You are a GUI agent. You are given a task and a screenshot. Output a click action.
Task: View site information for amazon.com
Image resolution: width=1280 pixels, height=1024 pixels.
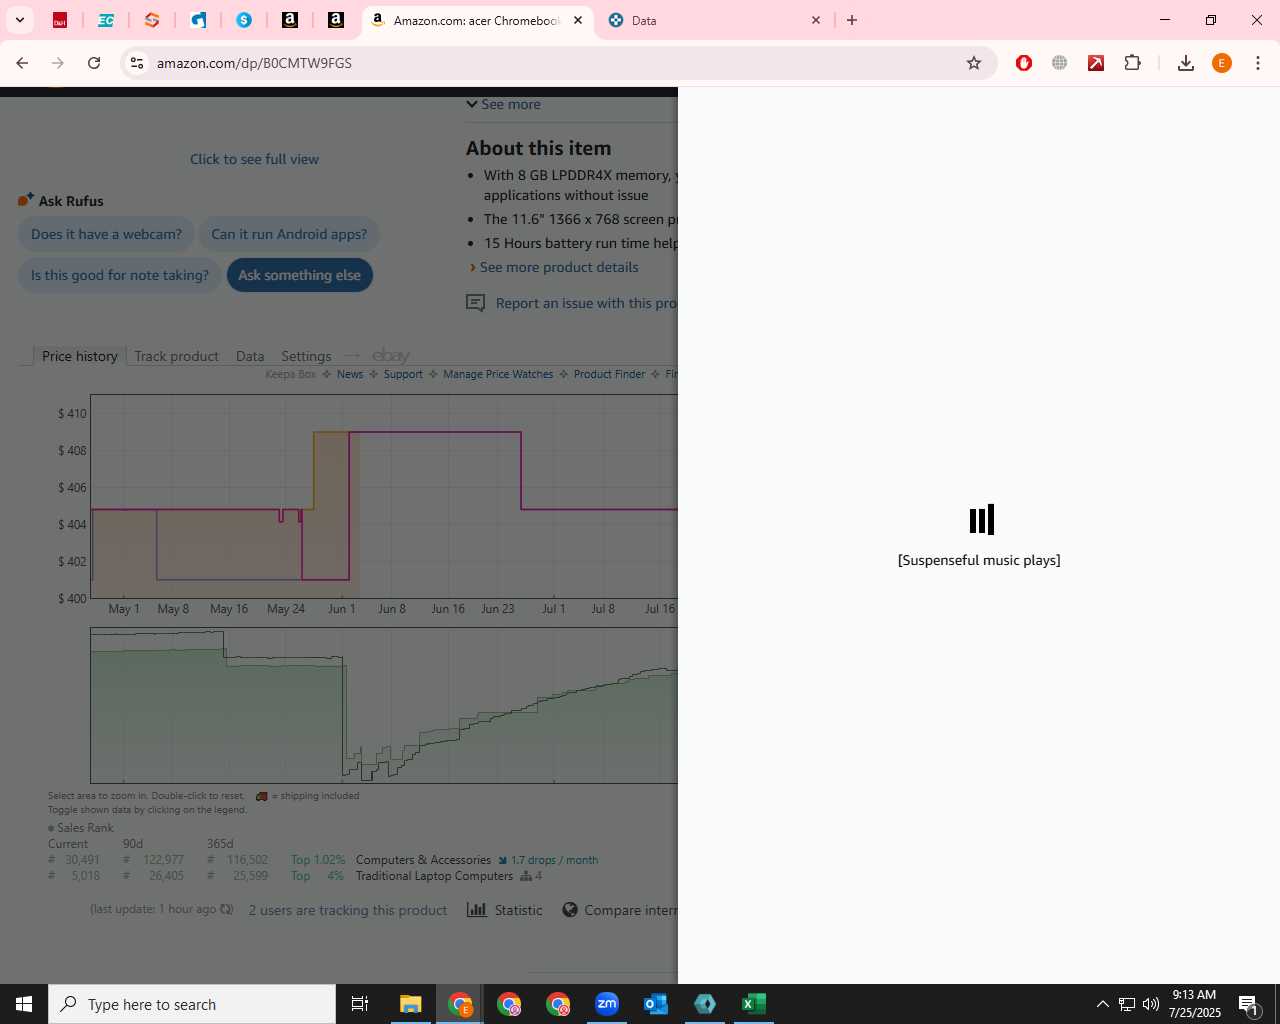(137, 63)
